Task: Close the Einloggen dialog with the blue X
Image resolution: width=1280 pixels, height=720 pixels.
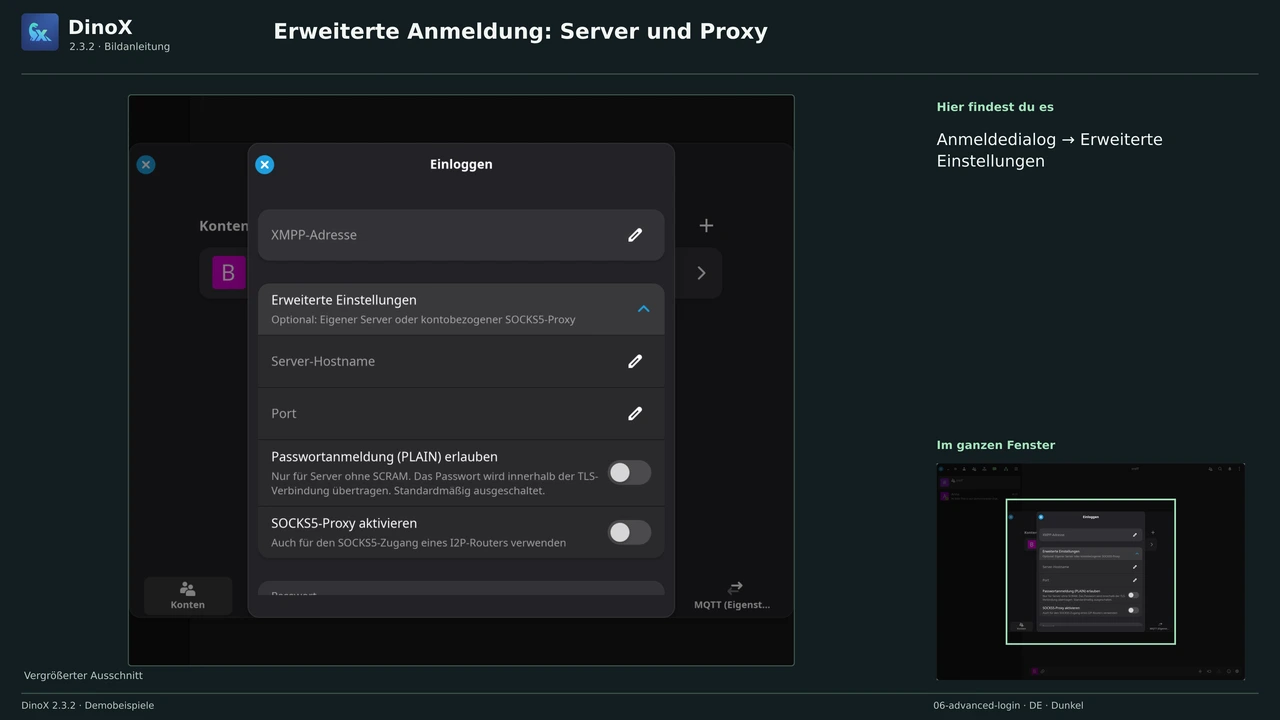Action: click(x=264, y=165)
